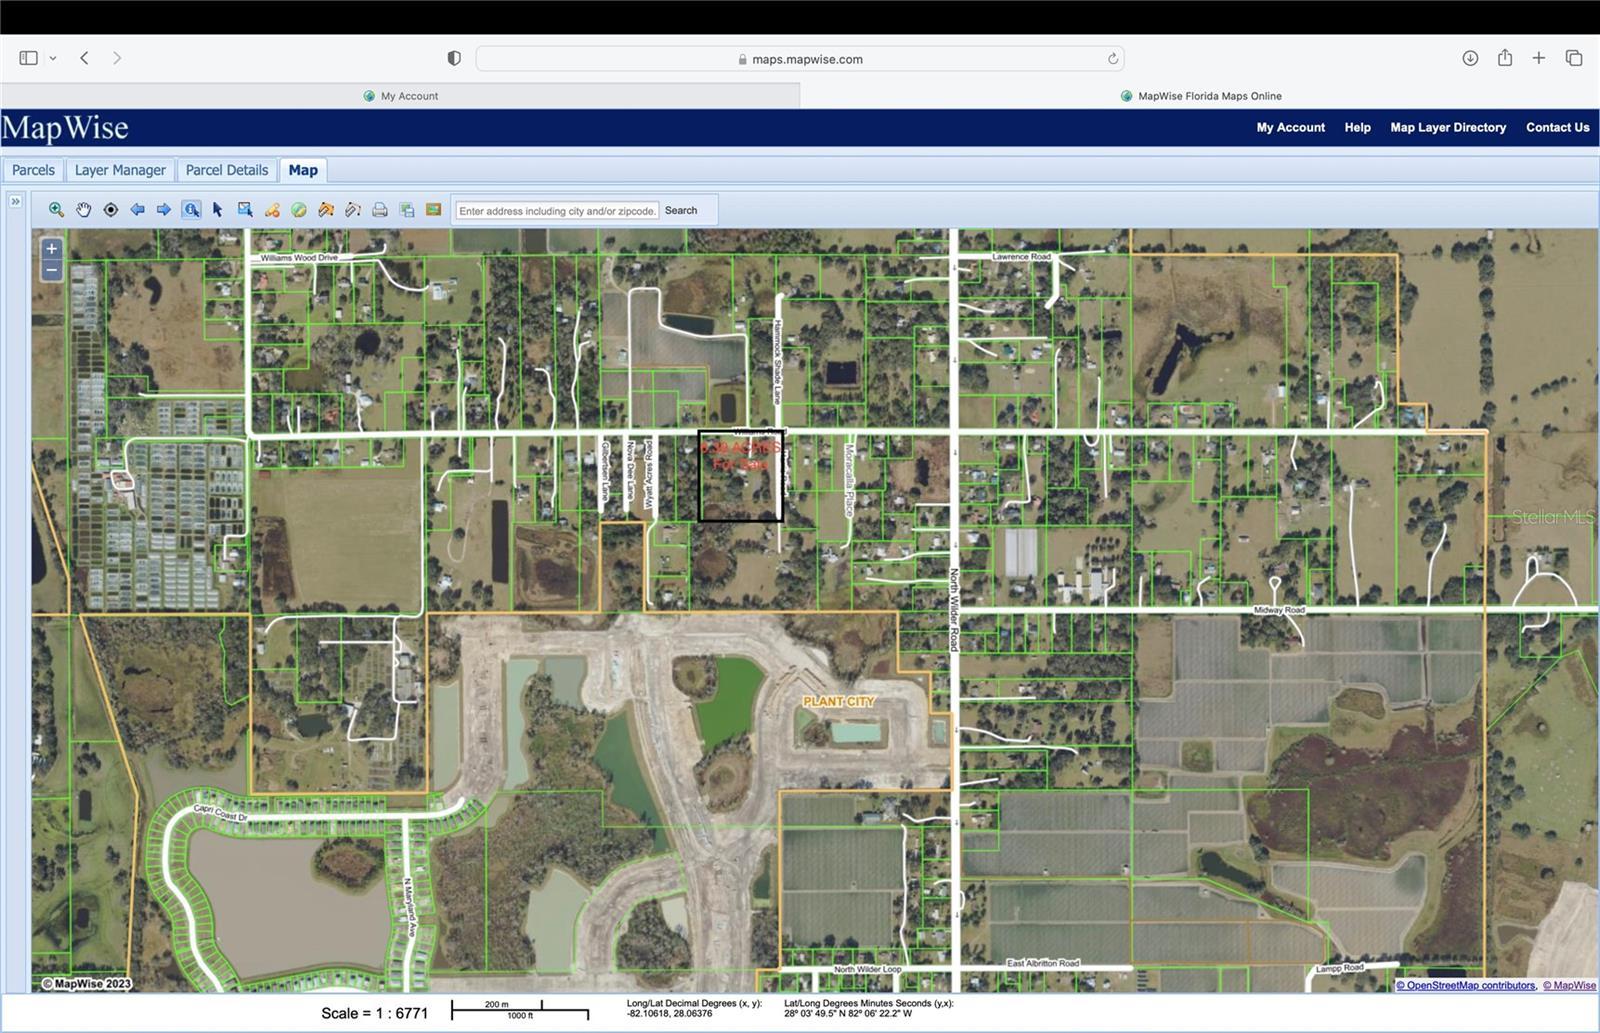Select the zoom in magnifier tool

tap(56, 210)
